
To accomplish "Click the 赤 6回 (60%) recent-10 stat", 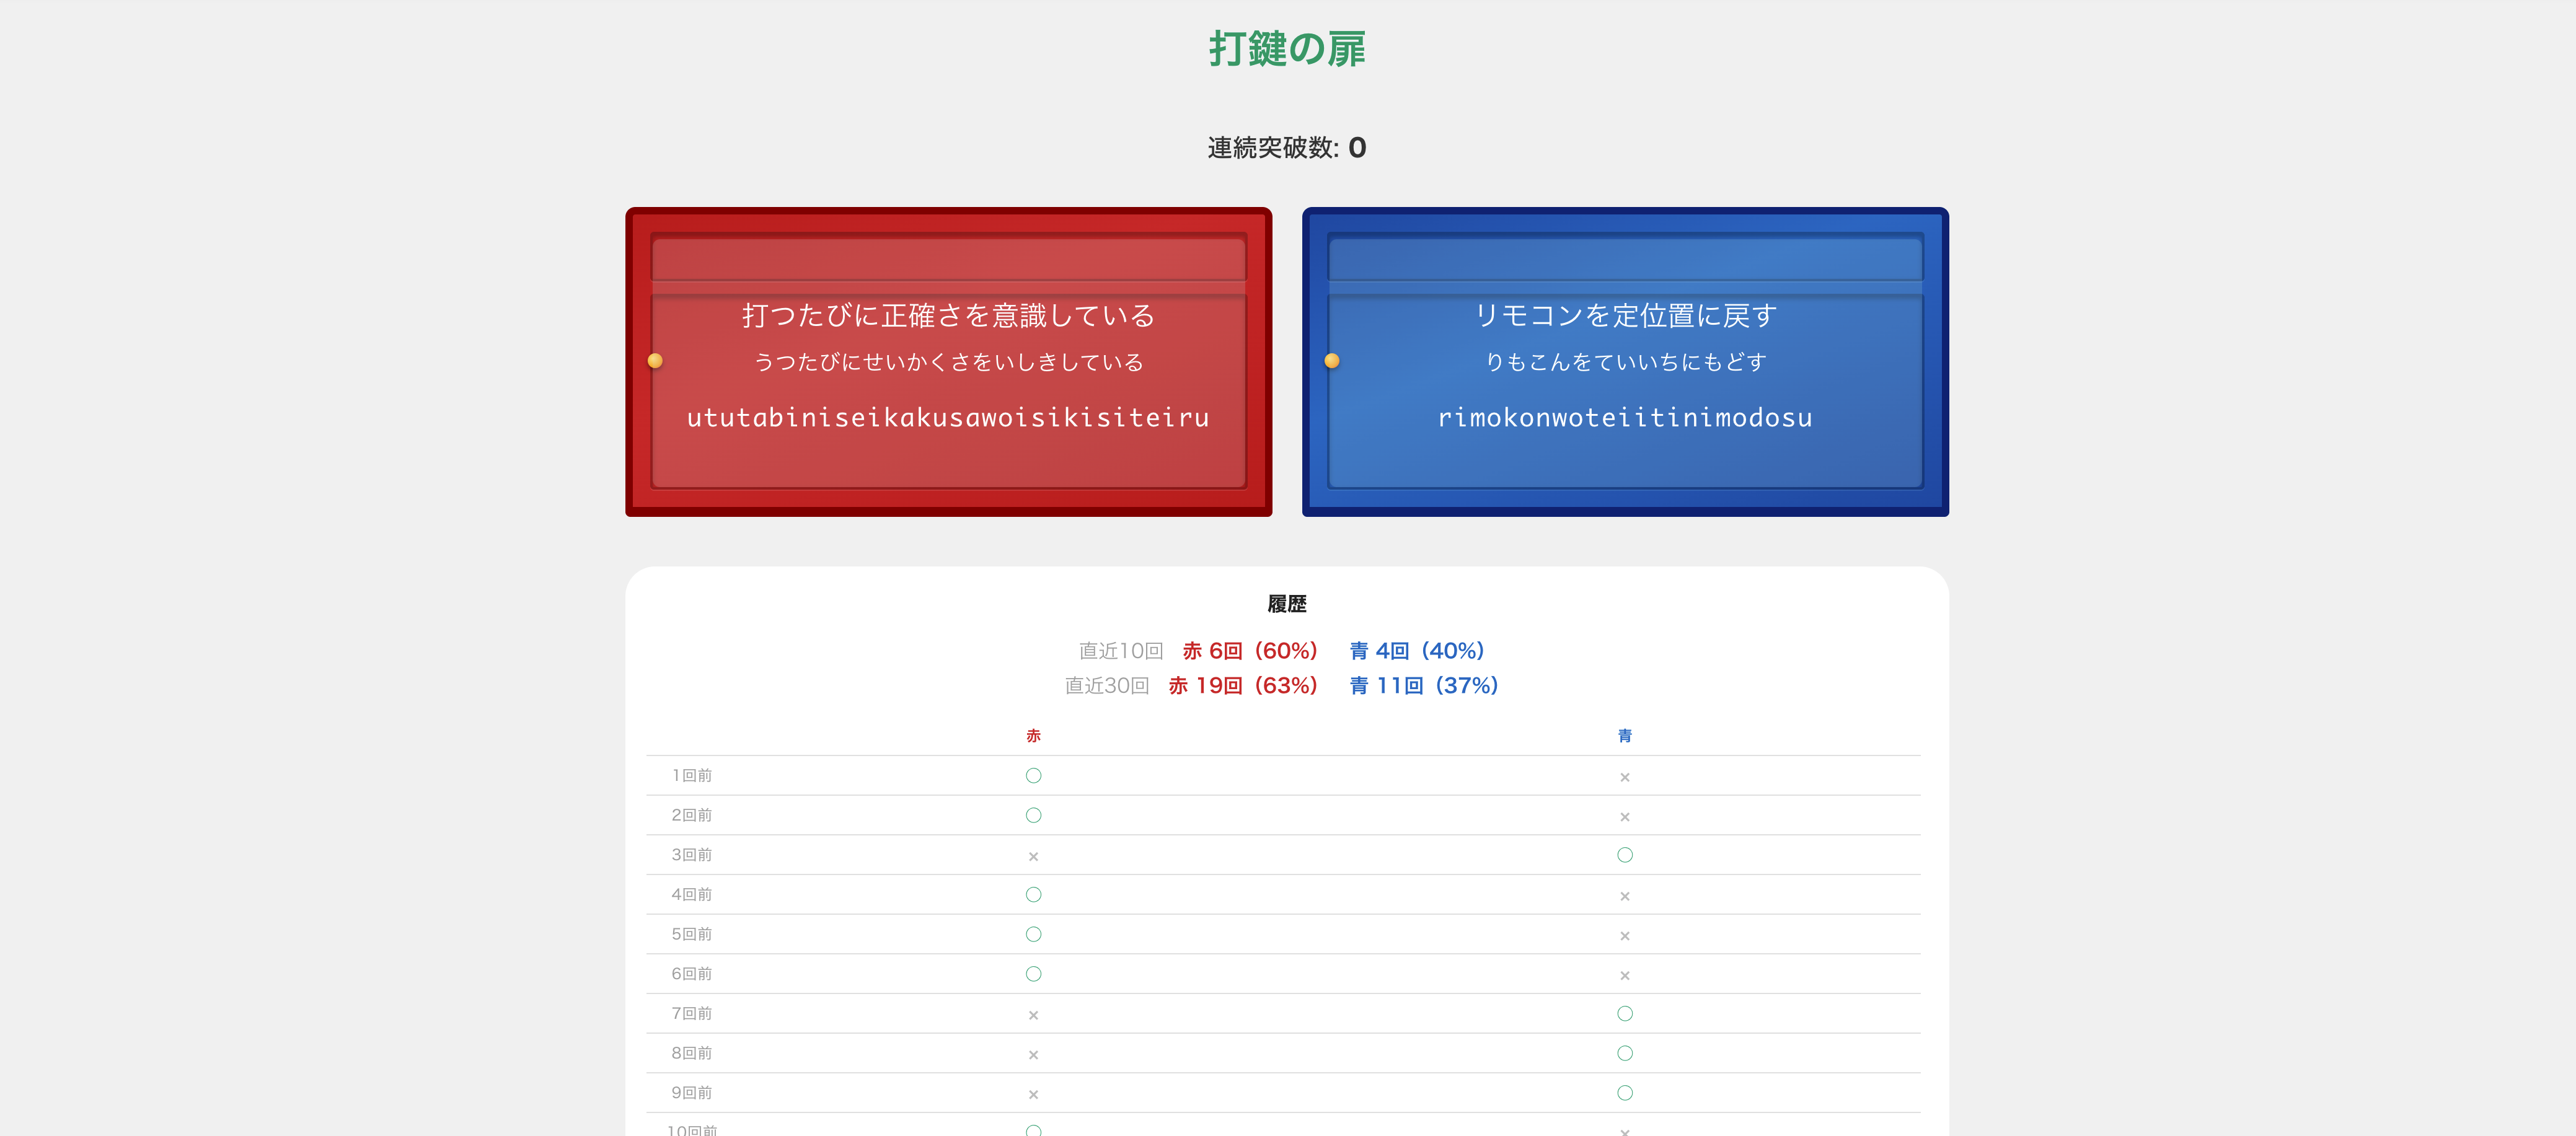I will [x=1249, y=651].
